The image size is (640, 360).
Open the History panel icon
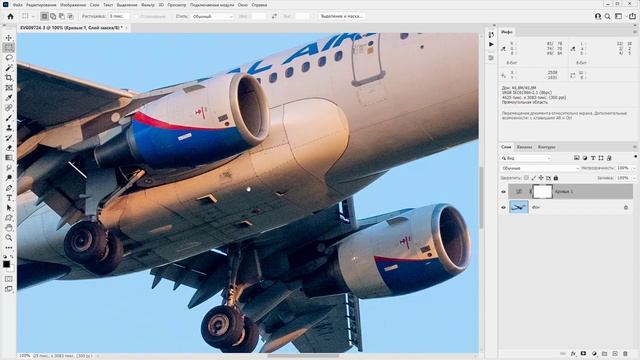[491, 34]
